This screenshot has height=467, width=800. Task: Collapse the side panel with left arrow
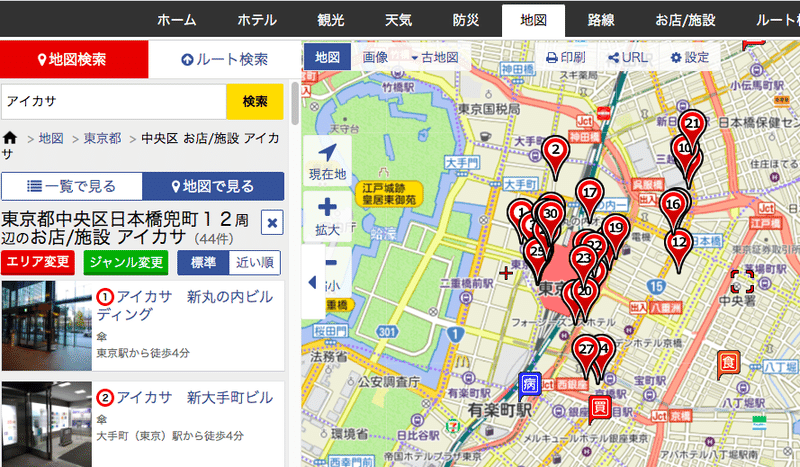(312, 282)
